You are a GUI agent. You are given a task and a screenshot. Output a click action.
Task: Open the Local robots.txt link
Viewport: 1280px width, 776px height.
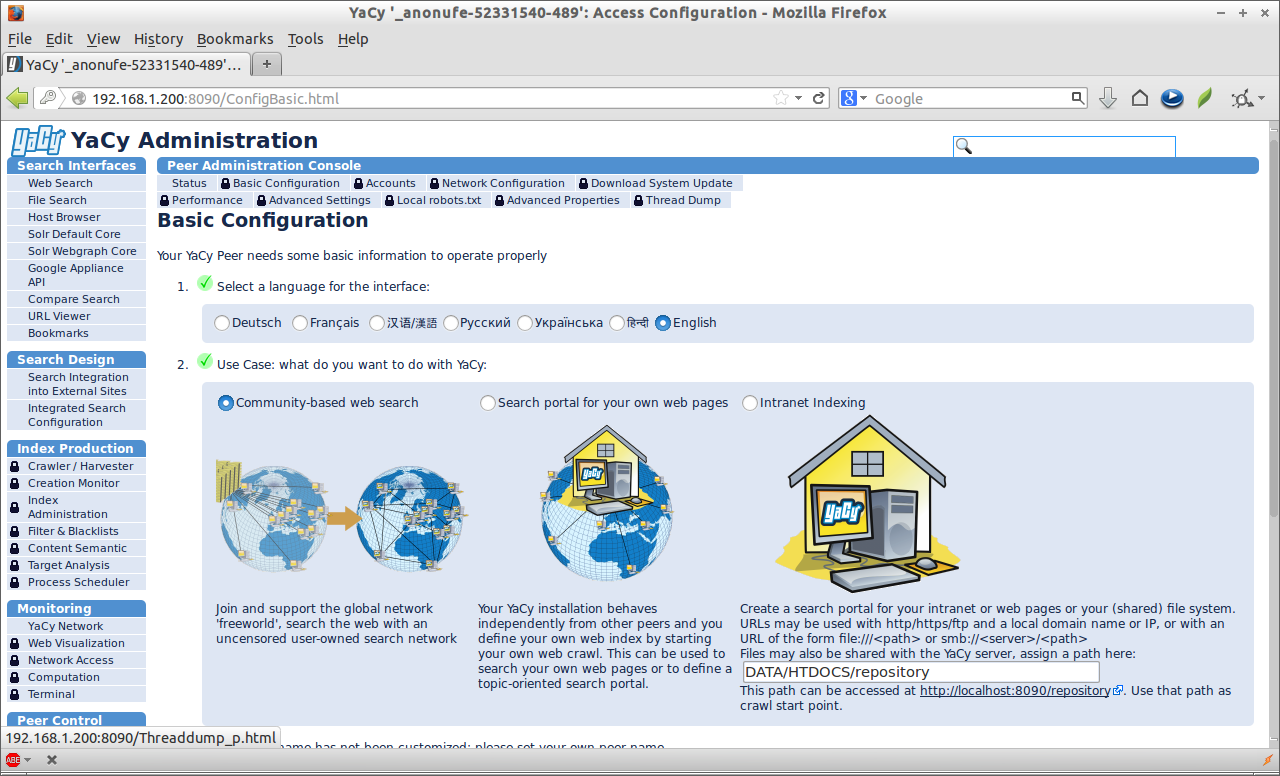point(438,200)
